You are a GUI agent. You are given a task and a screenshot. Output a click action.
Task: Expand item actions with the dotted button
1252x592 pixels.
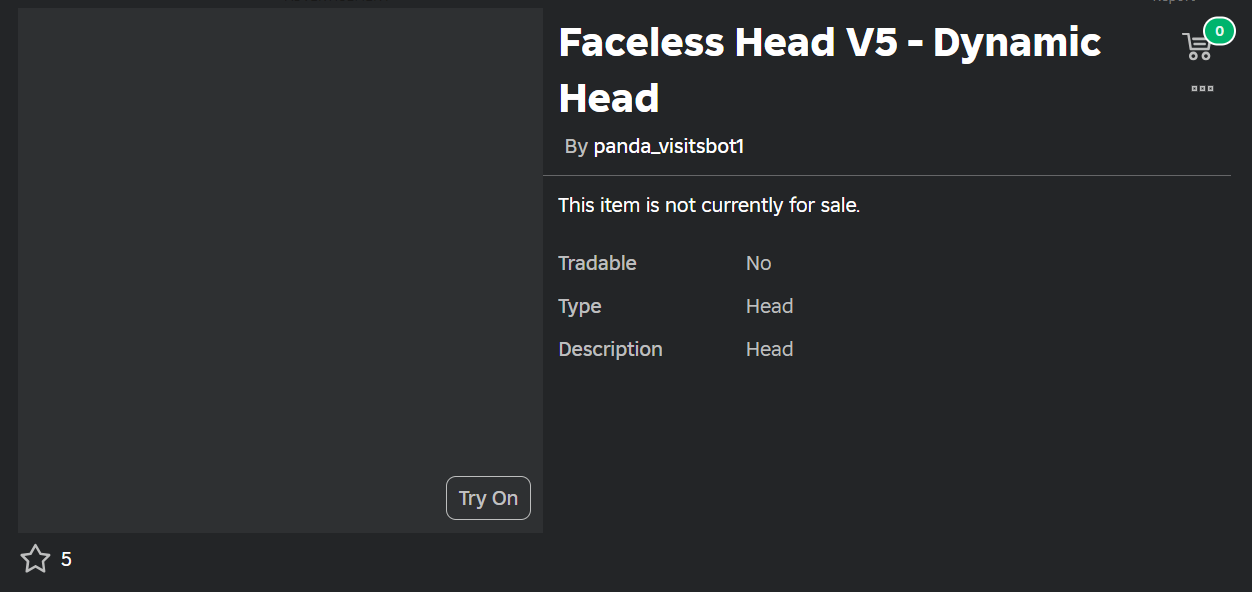1201,89
